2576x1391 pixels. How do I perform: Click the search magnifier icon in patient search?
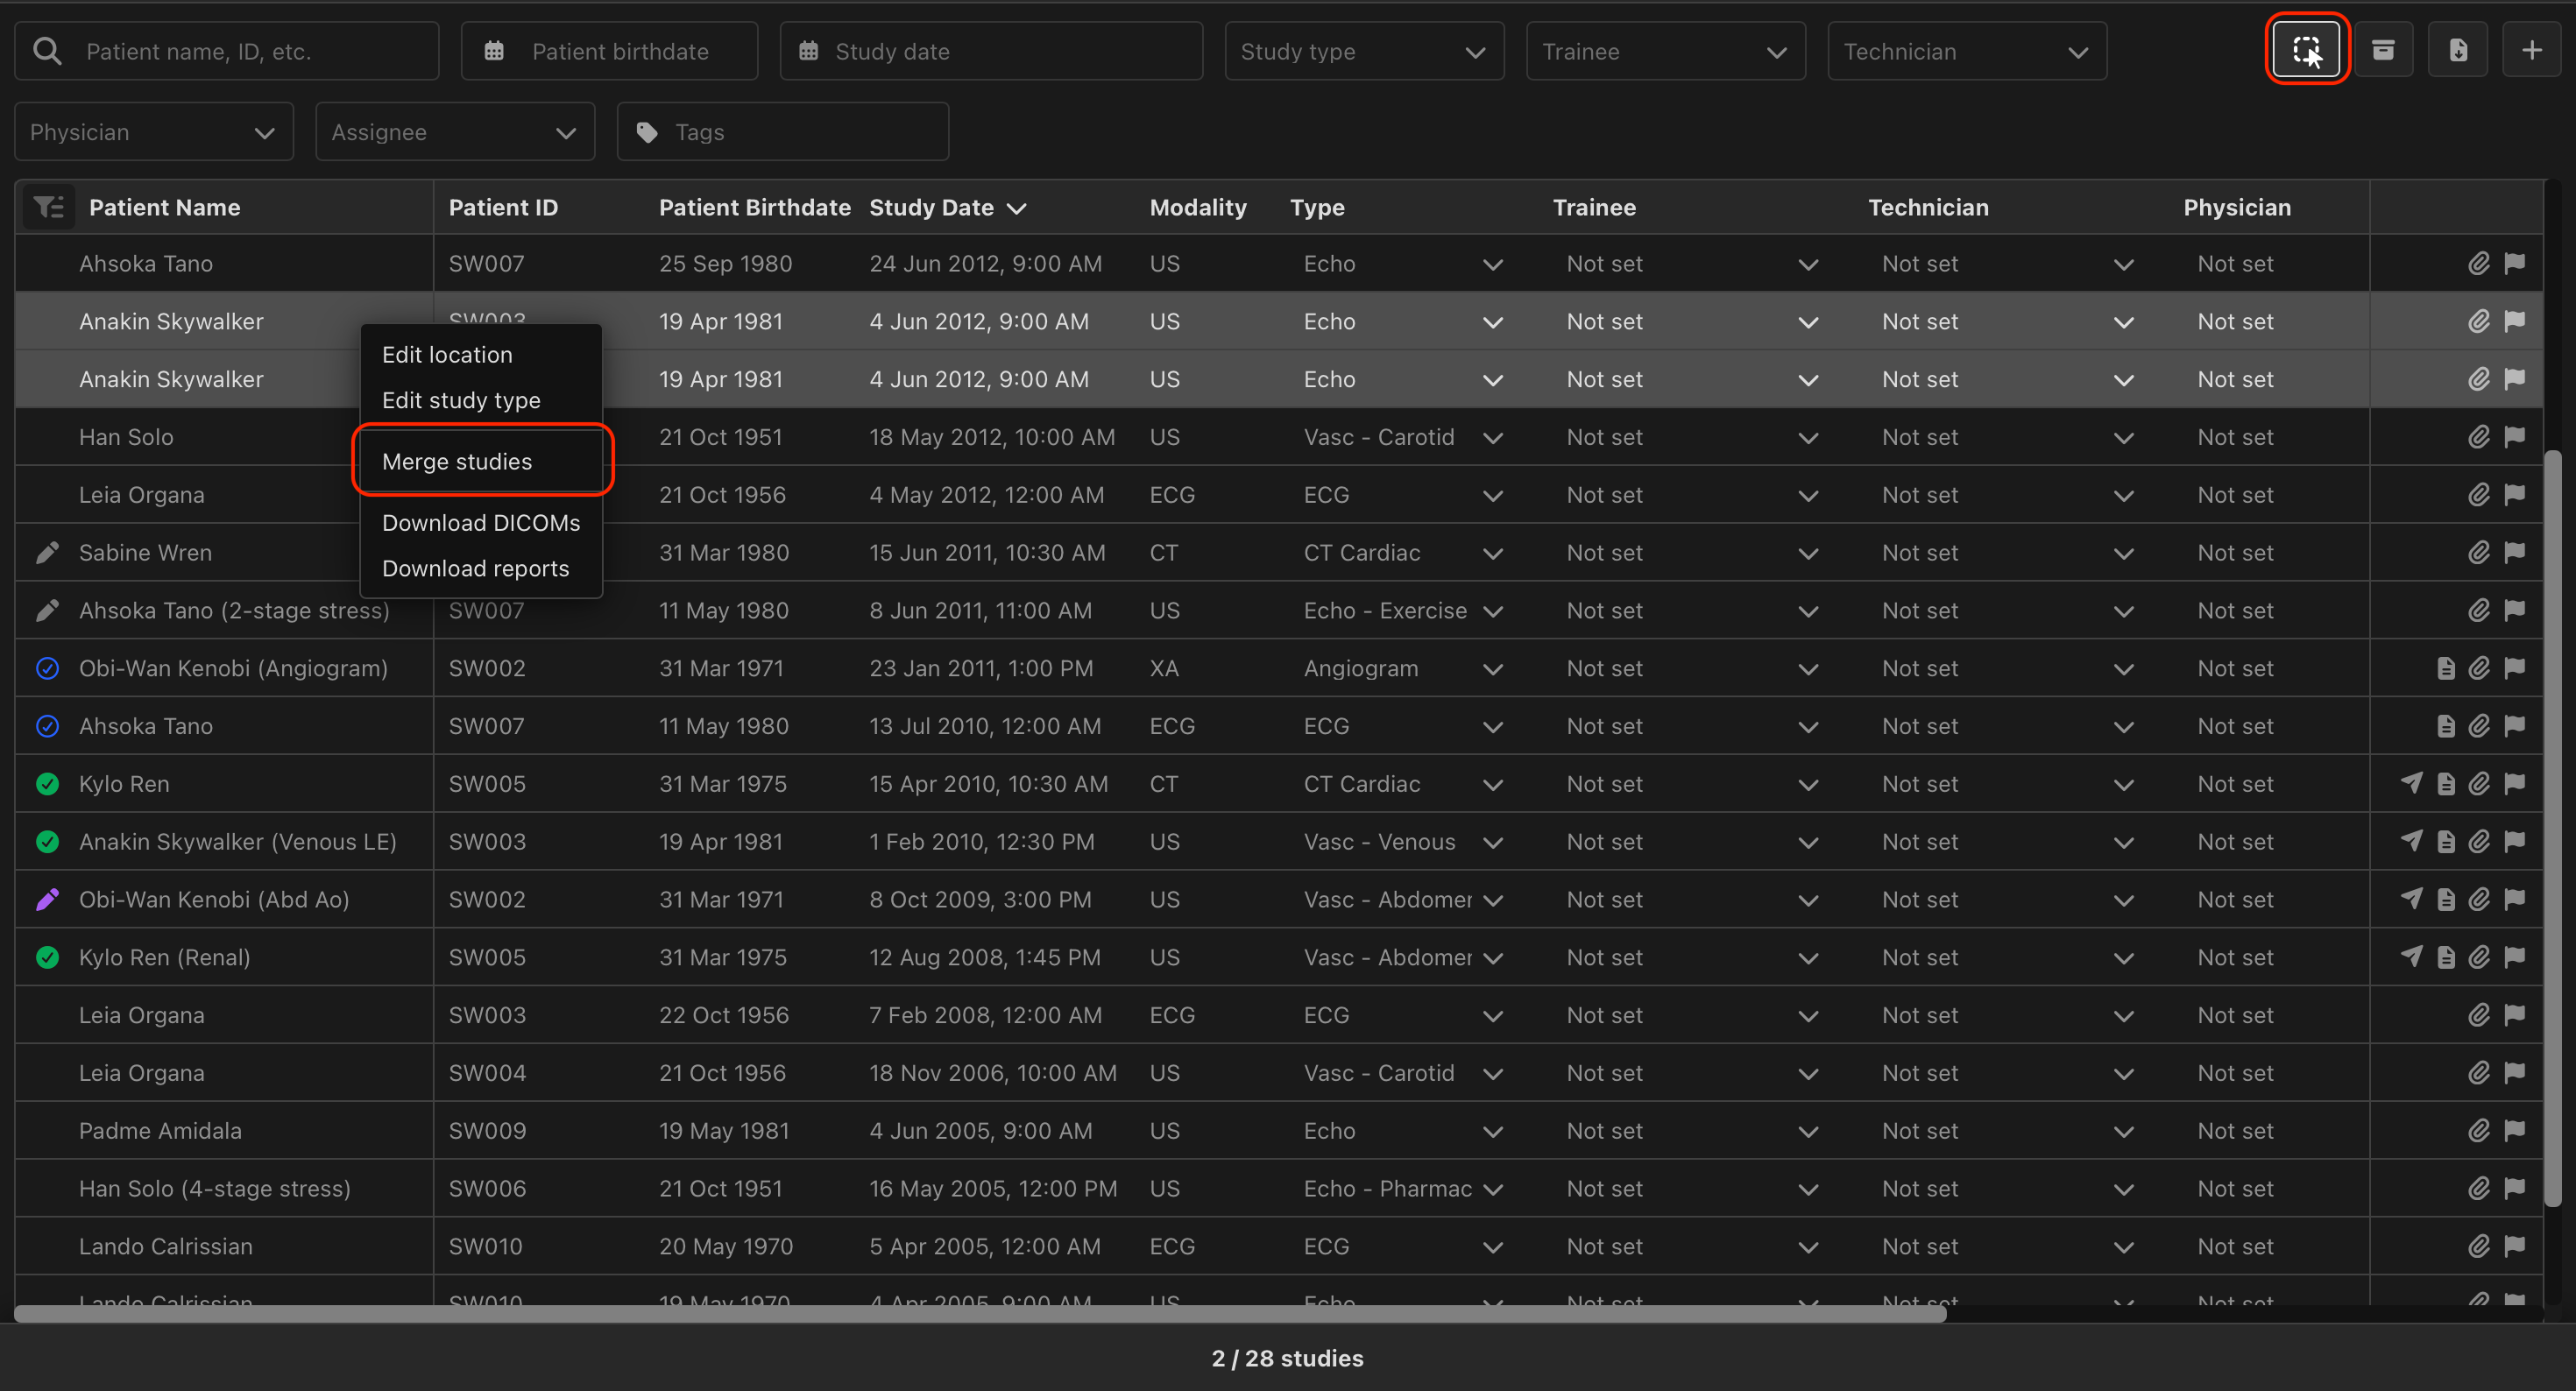47,51
